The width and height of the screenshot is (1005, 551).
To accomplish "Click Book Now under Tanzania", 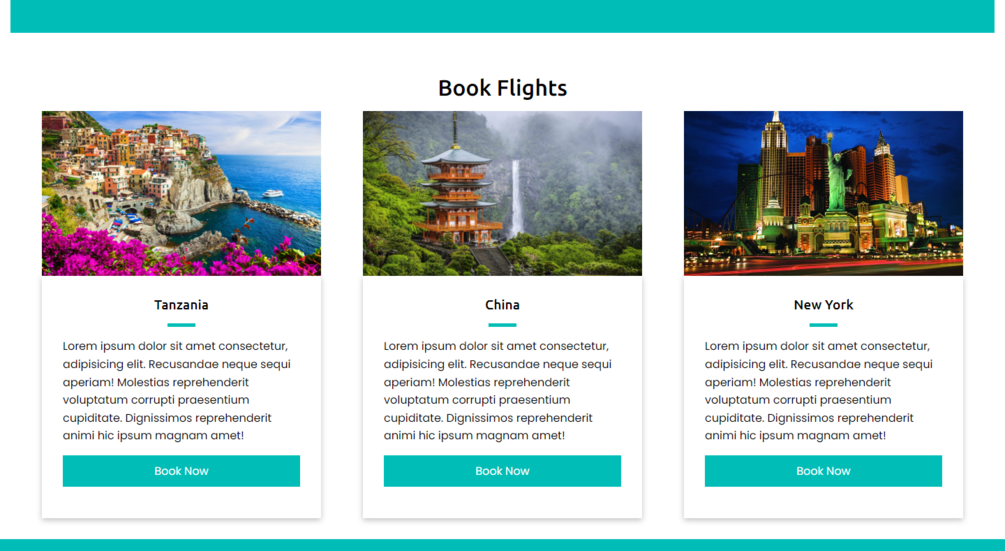I will pos(181,471).
